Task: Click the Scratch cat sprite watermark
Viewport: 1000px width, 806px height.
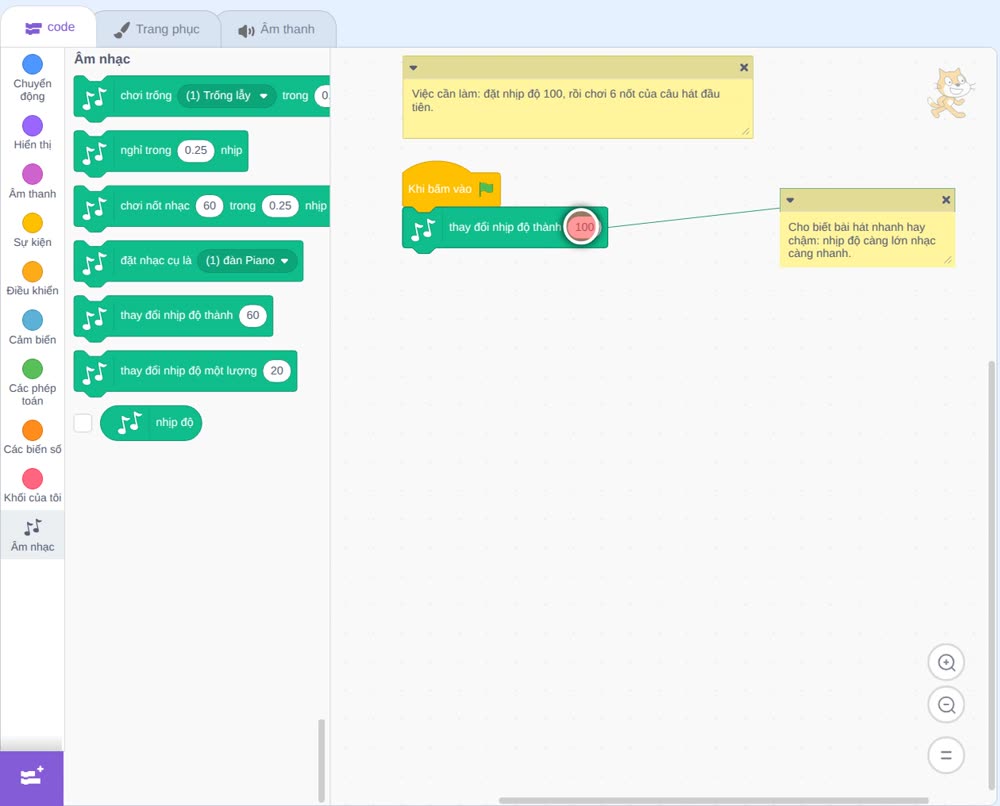Action: [950, 93]
